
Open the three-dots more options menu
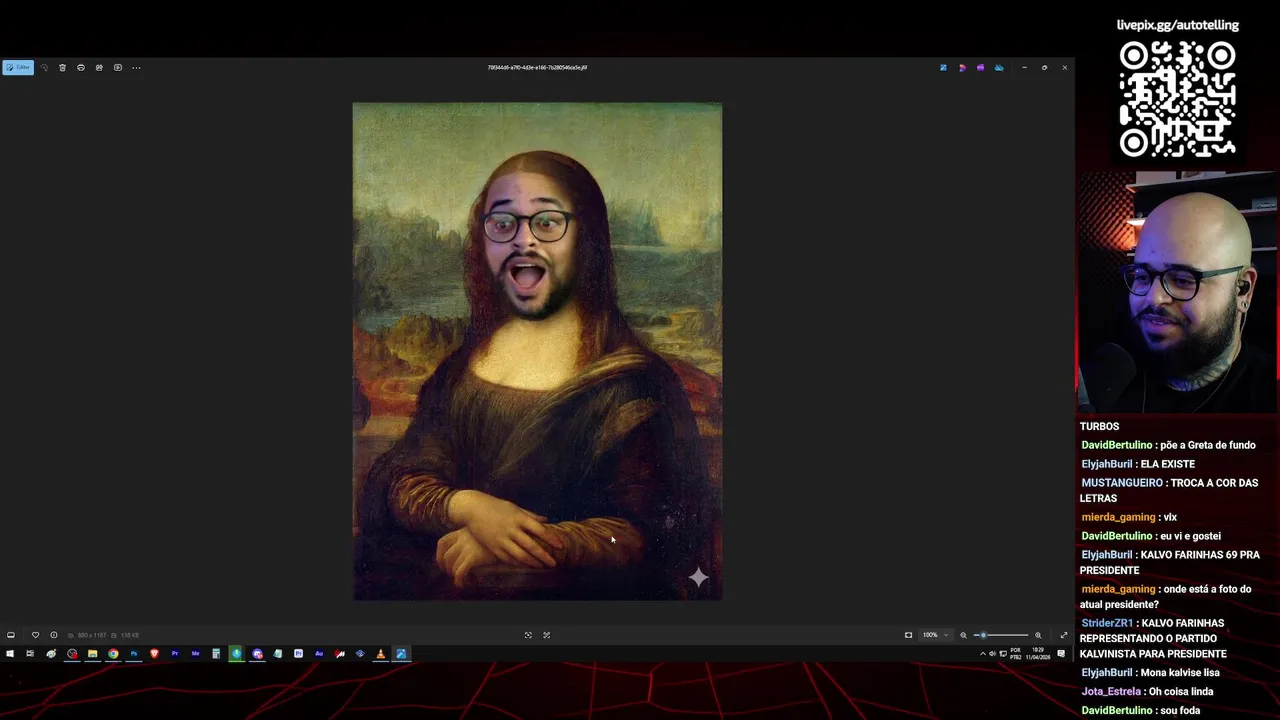point(136,68)
